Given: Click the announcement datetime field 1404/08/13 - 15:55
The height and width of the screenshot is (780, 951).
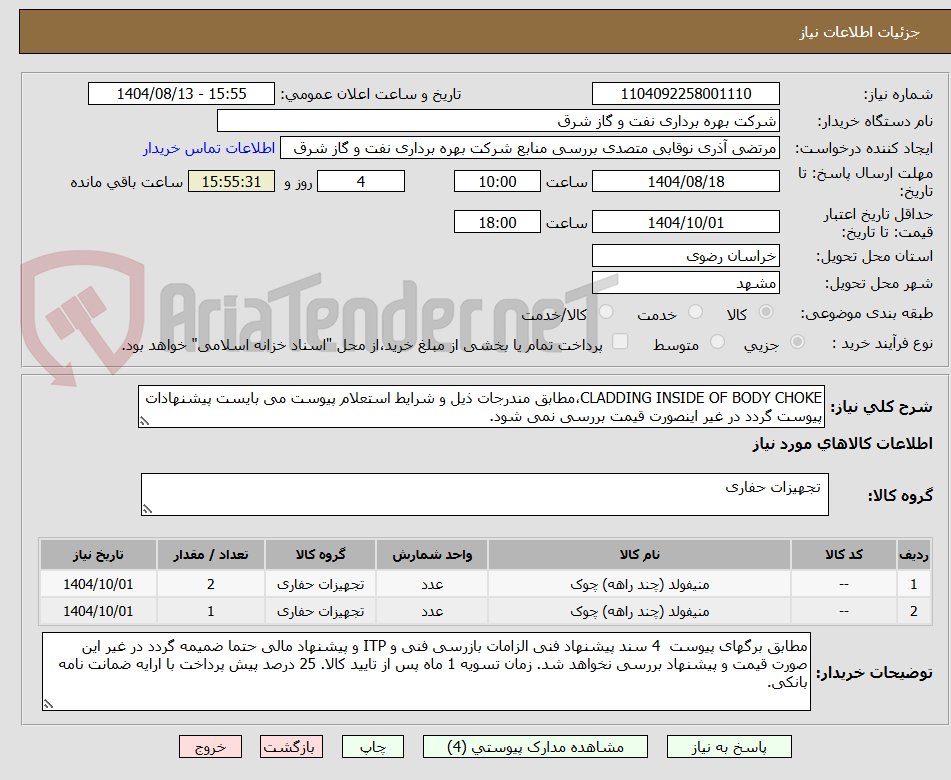Looking at the screenshot, I should tap(181, 94).
